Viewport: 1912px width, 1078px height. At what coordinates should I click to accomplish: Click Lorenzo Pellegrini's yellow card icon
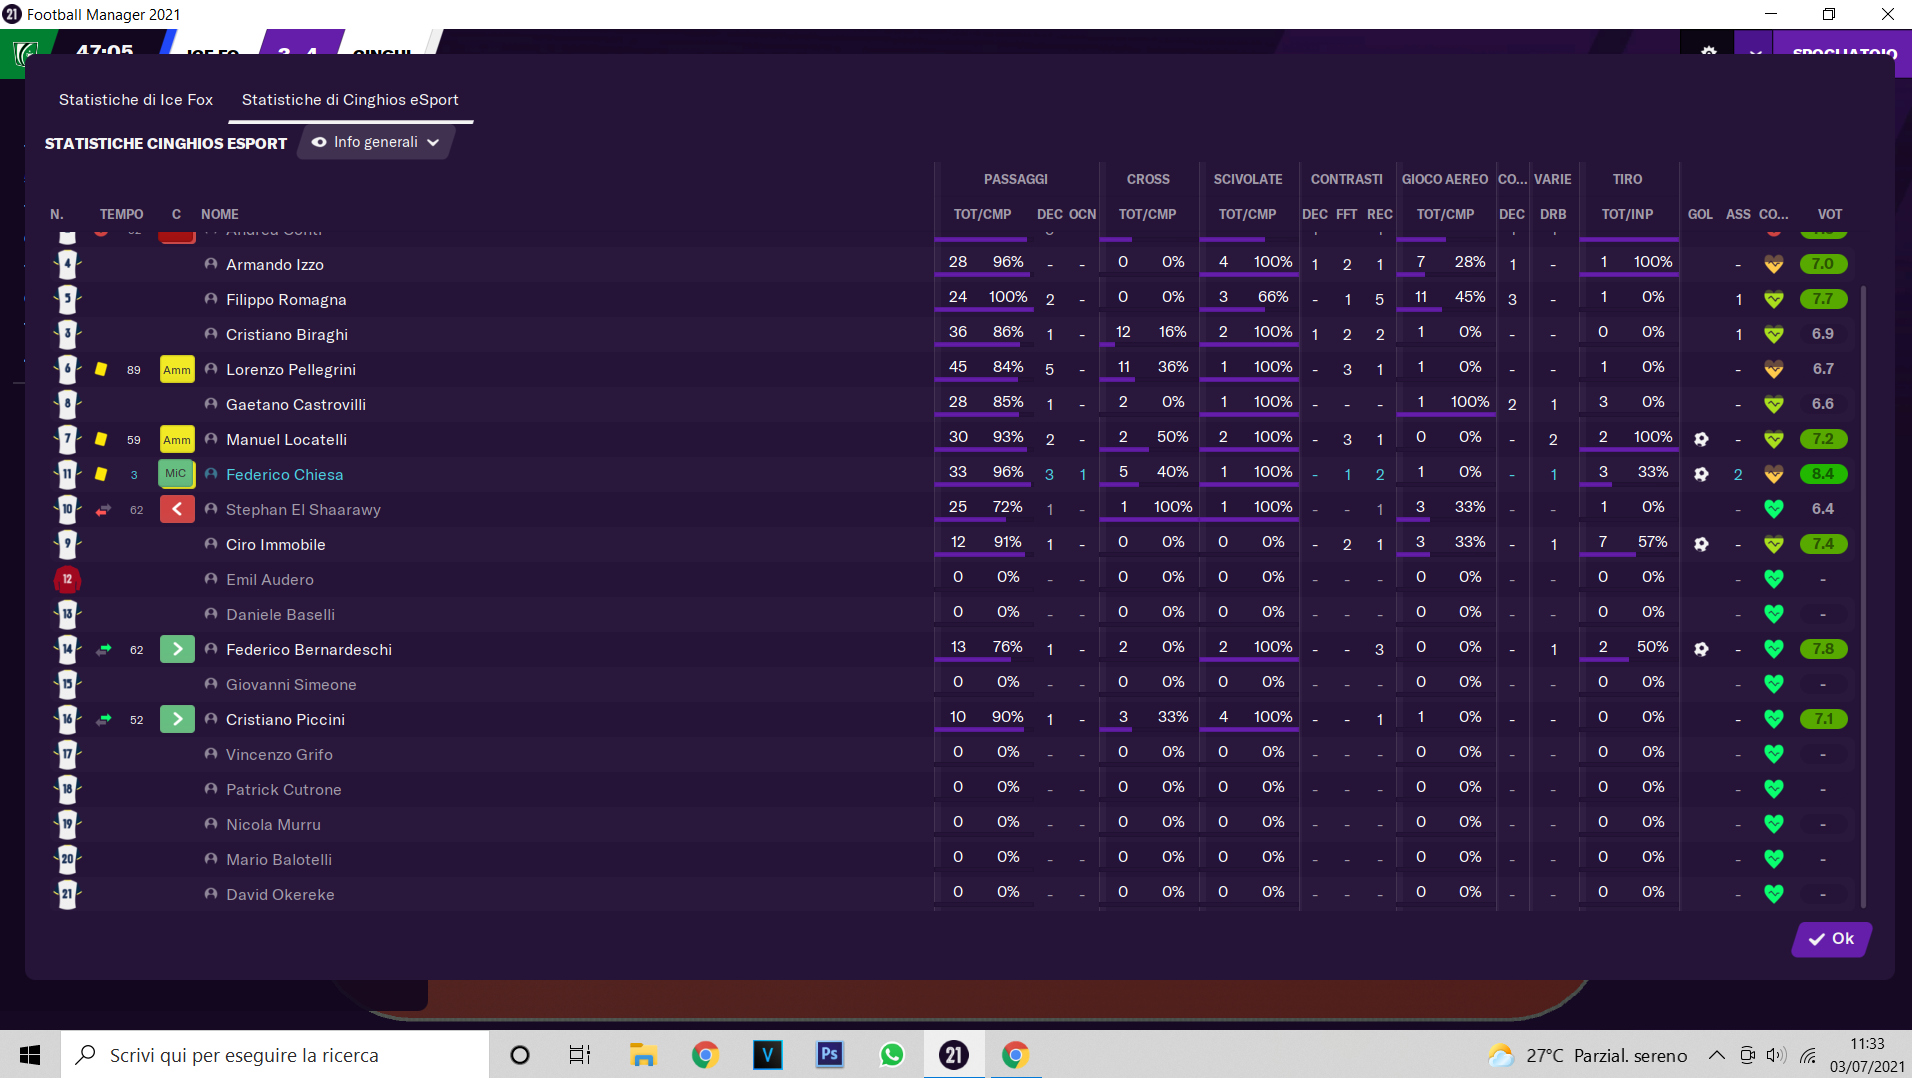point(101,369)
